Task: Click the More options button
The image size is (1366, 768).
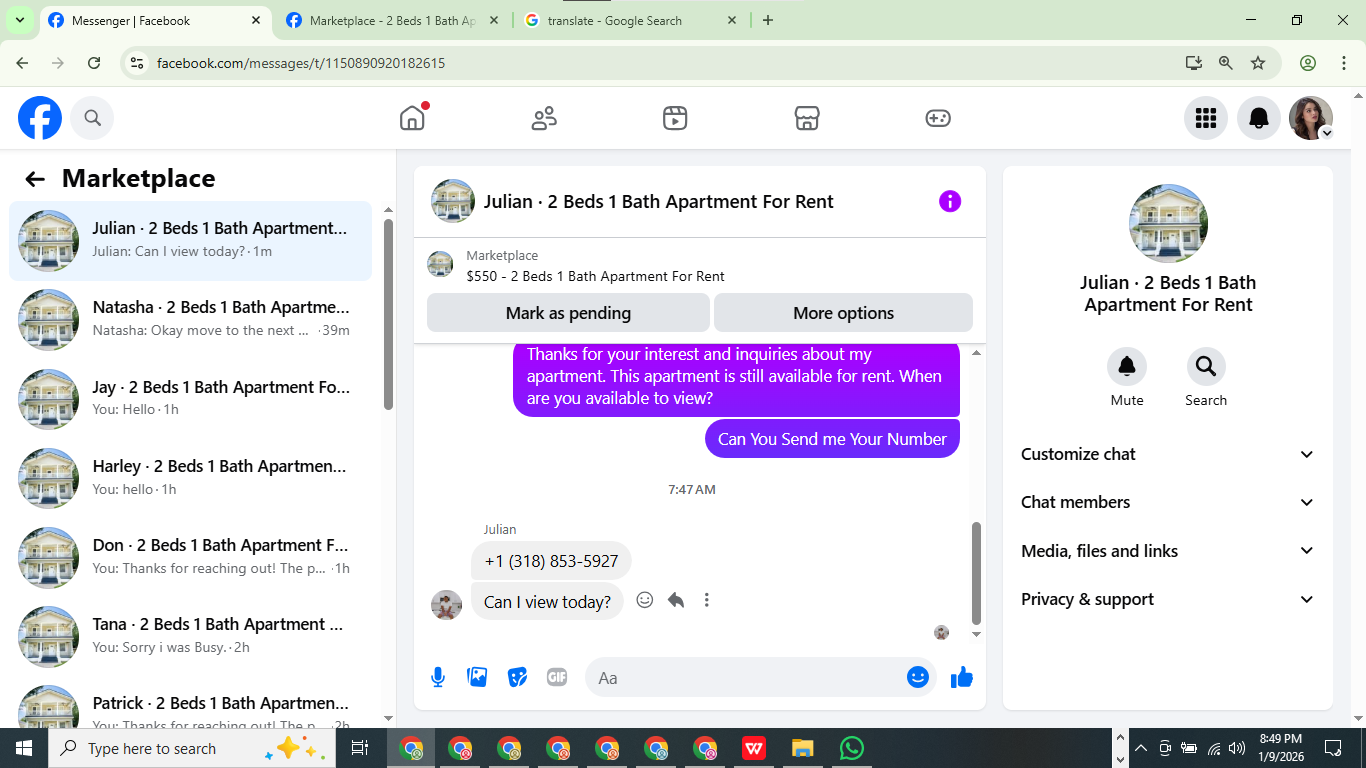Action: coord(843,313)
